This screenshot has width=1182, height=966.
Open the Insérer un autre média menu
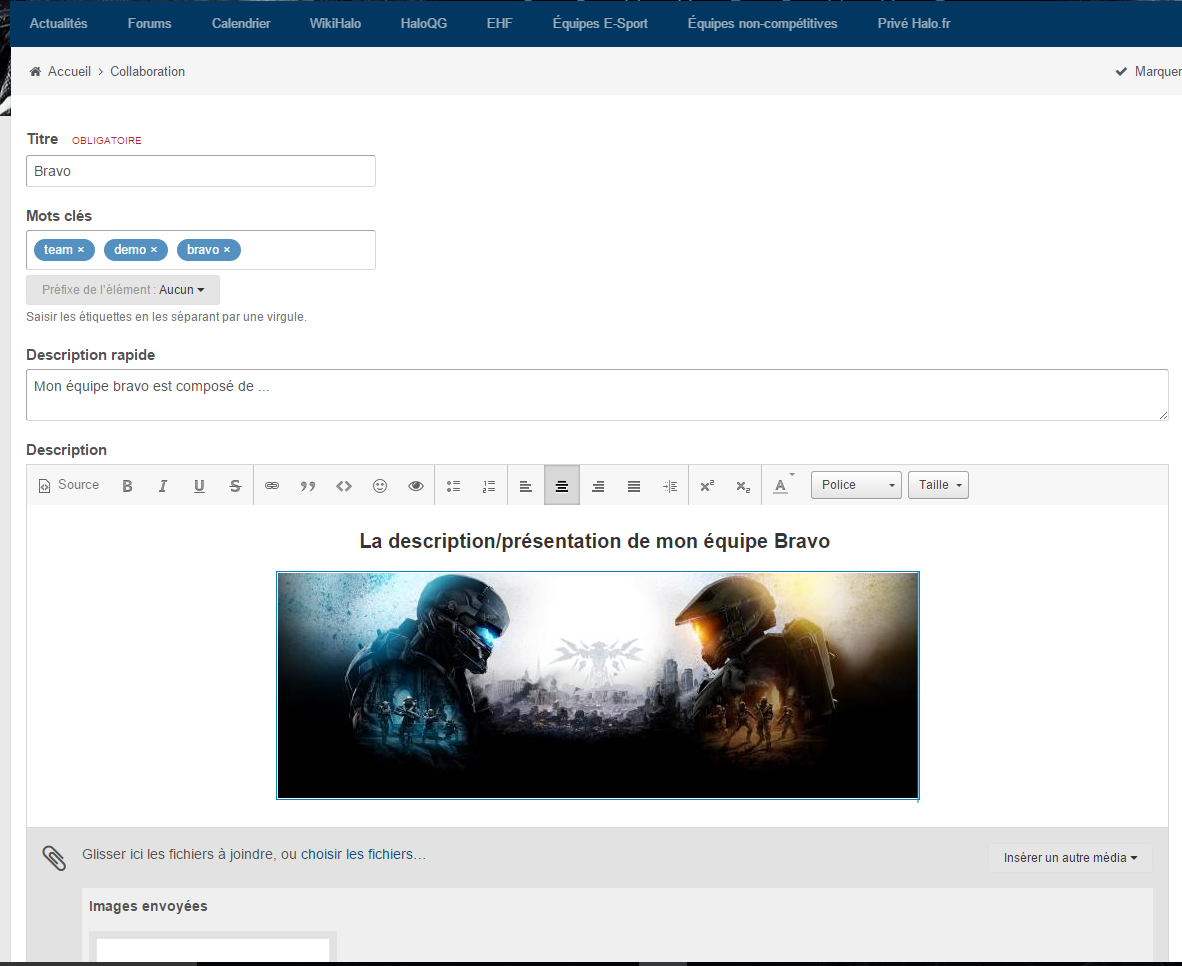coord(1070,857)
